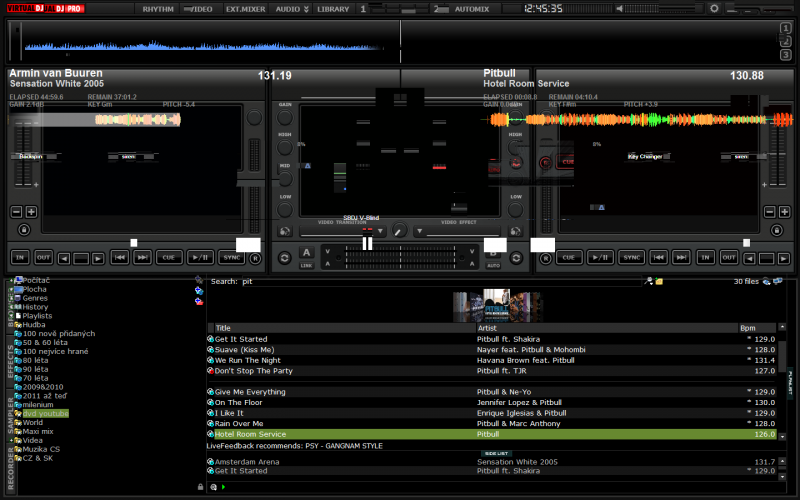Open the RECORDER side tab
Image resolution: width=800 pixels, height=500 pixels.
coord(10,468)
